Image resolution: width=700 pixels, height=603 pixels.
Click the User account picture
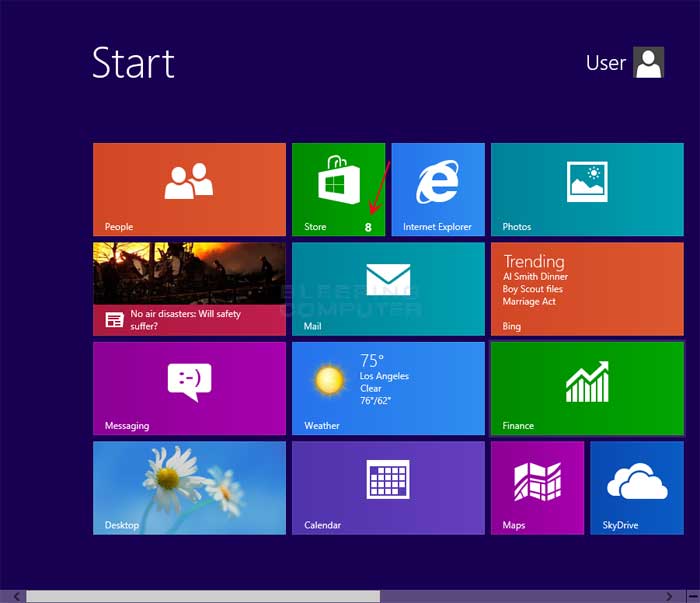pyautogui.click(x=648, y=62)
